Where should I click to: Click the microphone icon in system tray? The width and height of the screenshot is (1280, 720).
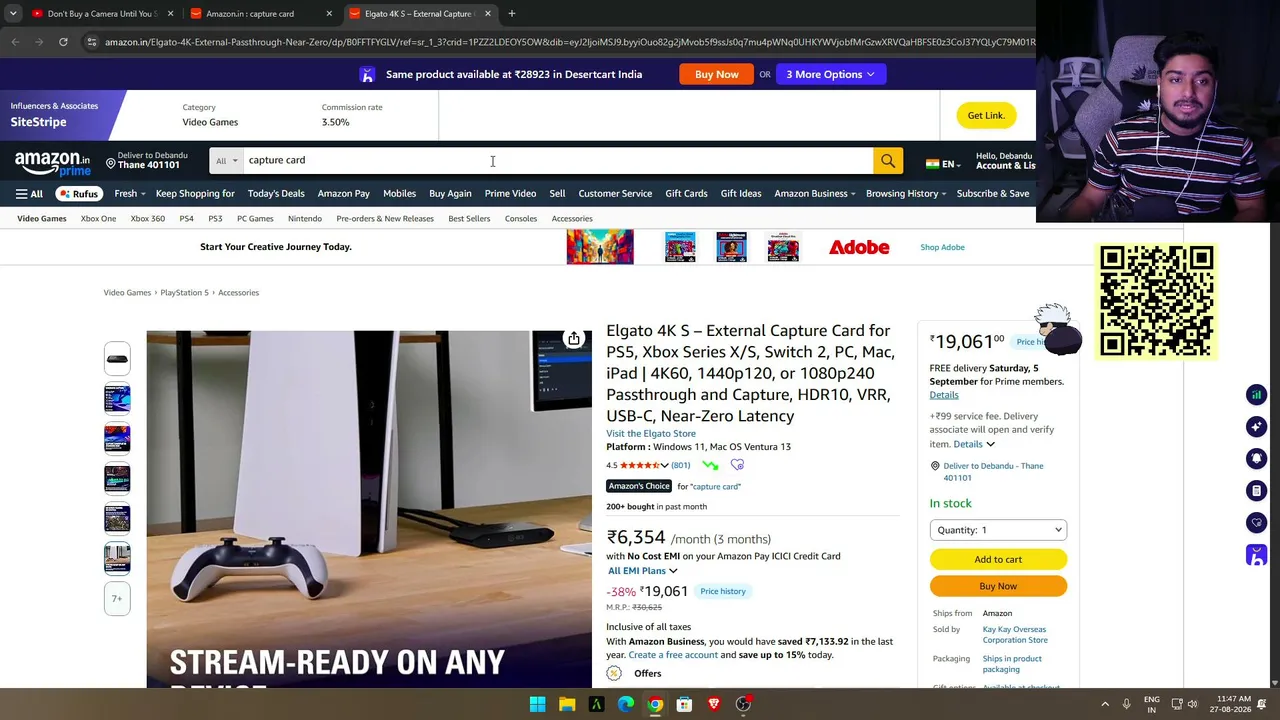[1126, 704]
